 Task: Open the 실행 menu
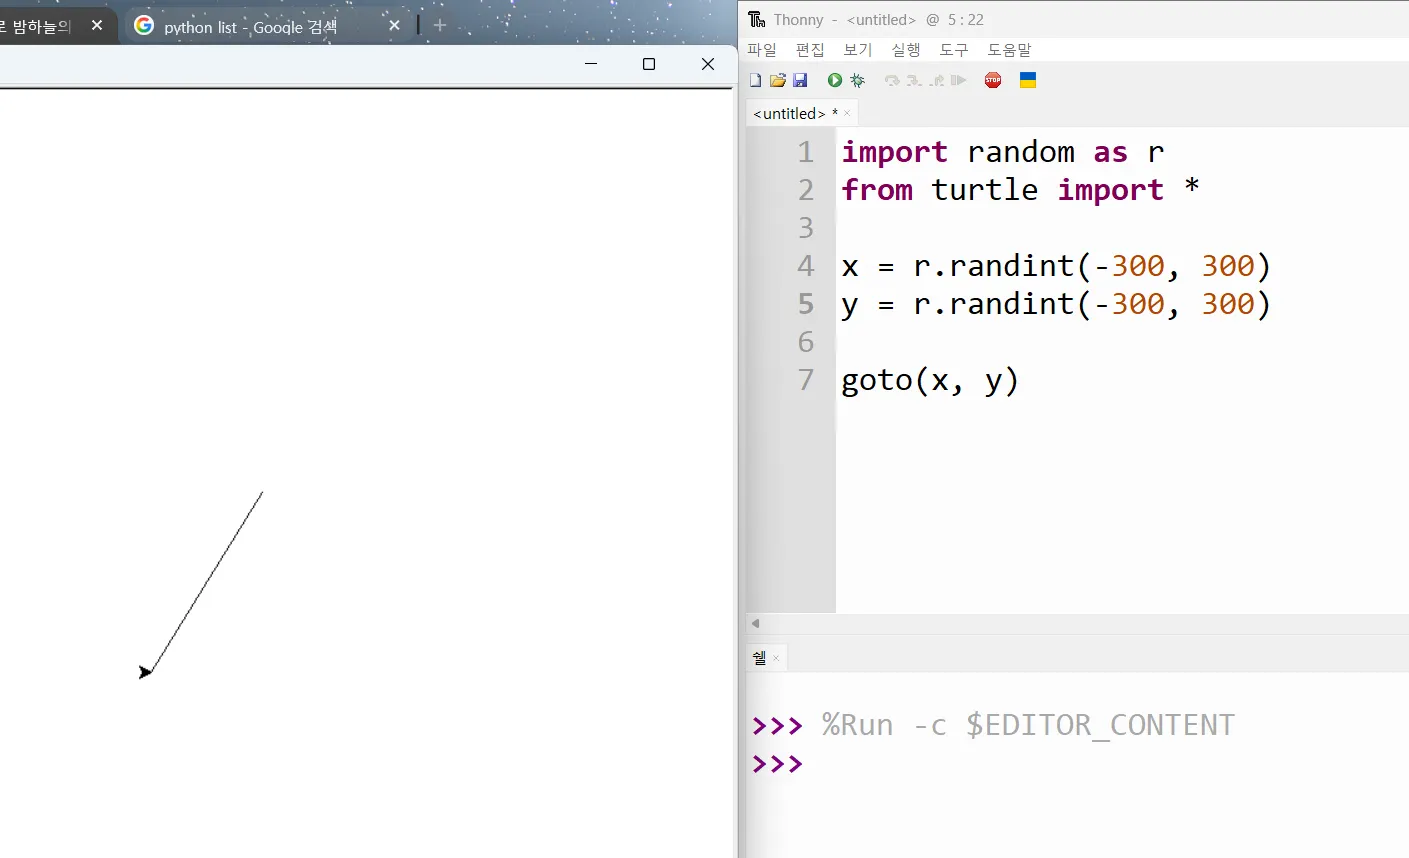[906, 50]
